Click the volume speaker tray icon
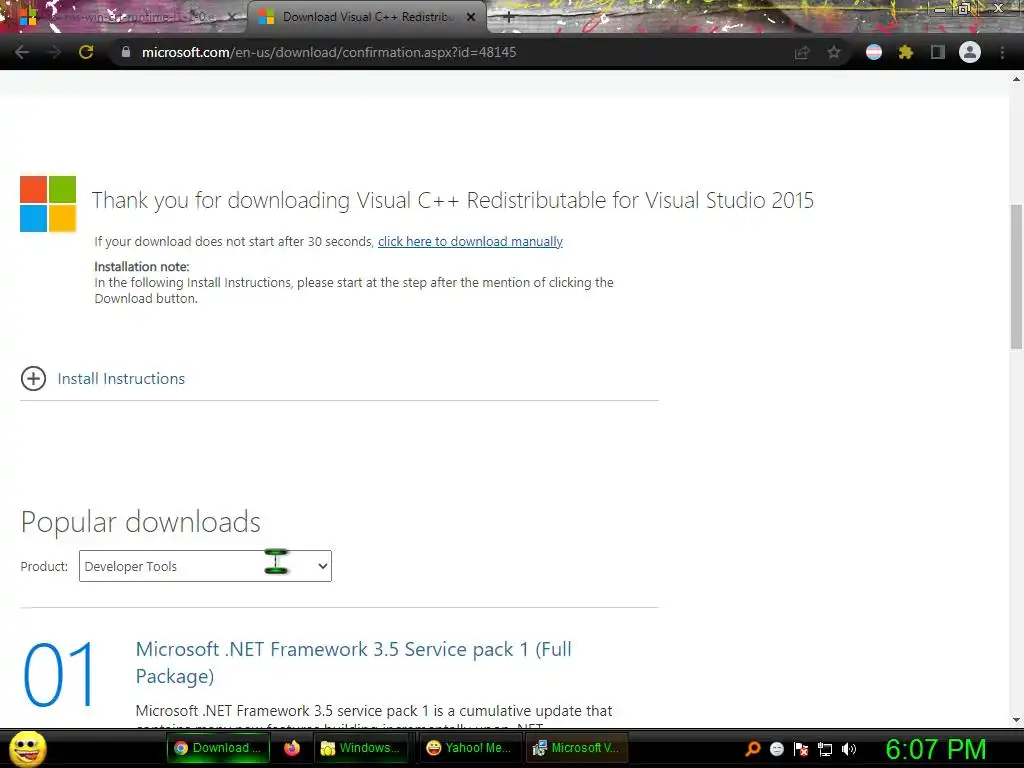The image size is (1024, 768). pos(849,749)
